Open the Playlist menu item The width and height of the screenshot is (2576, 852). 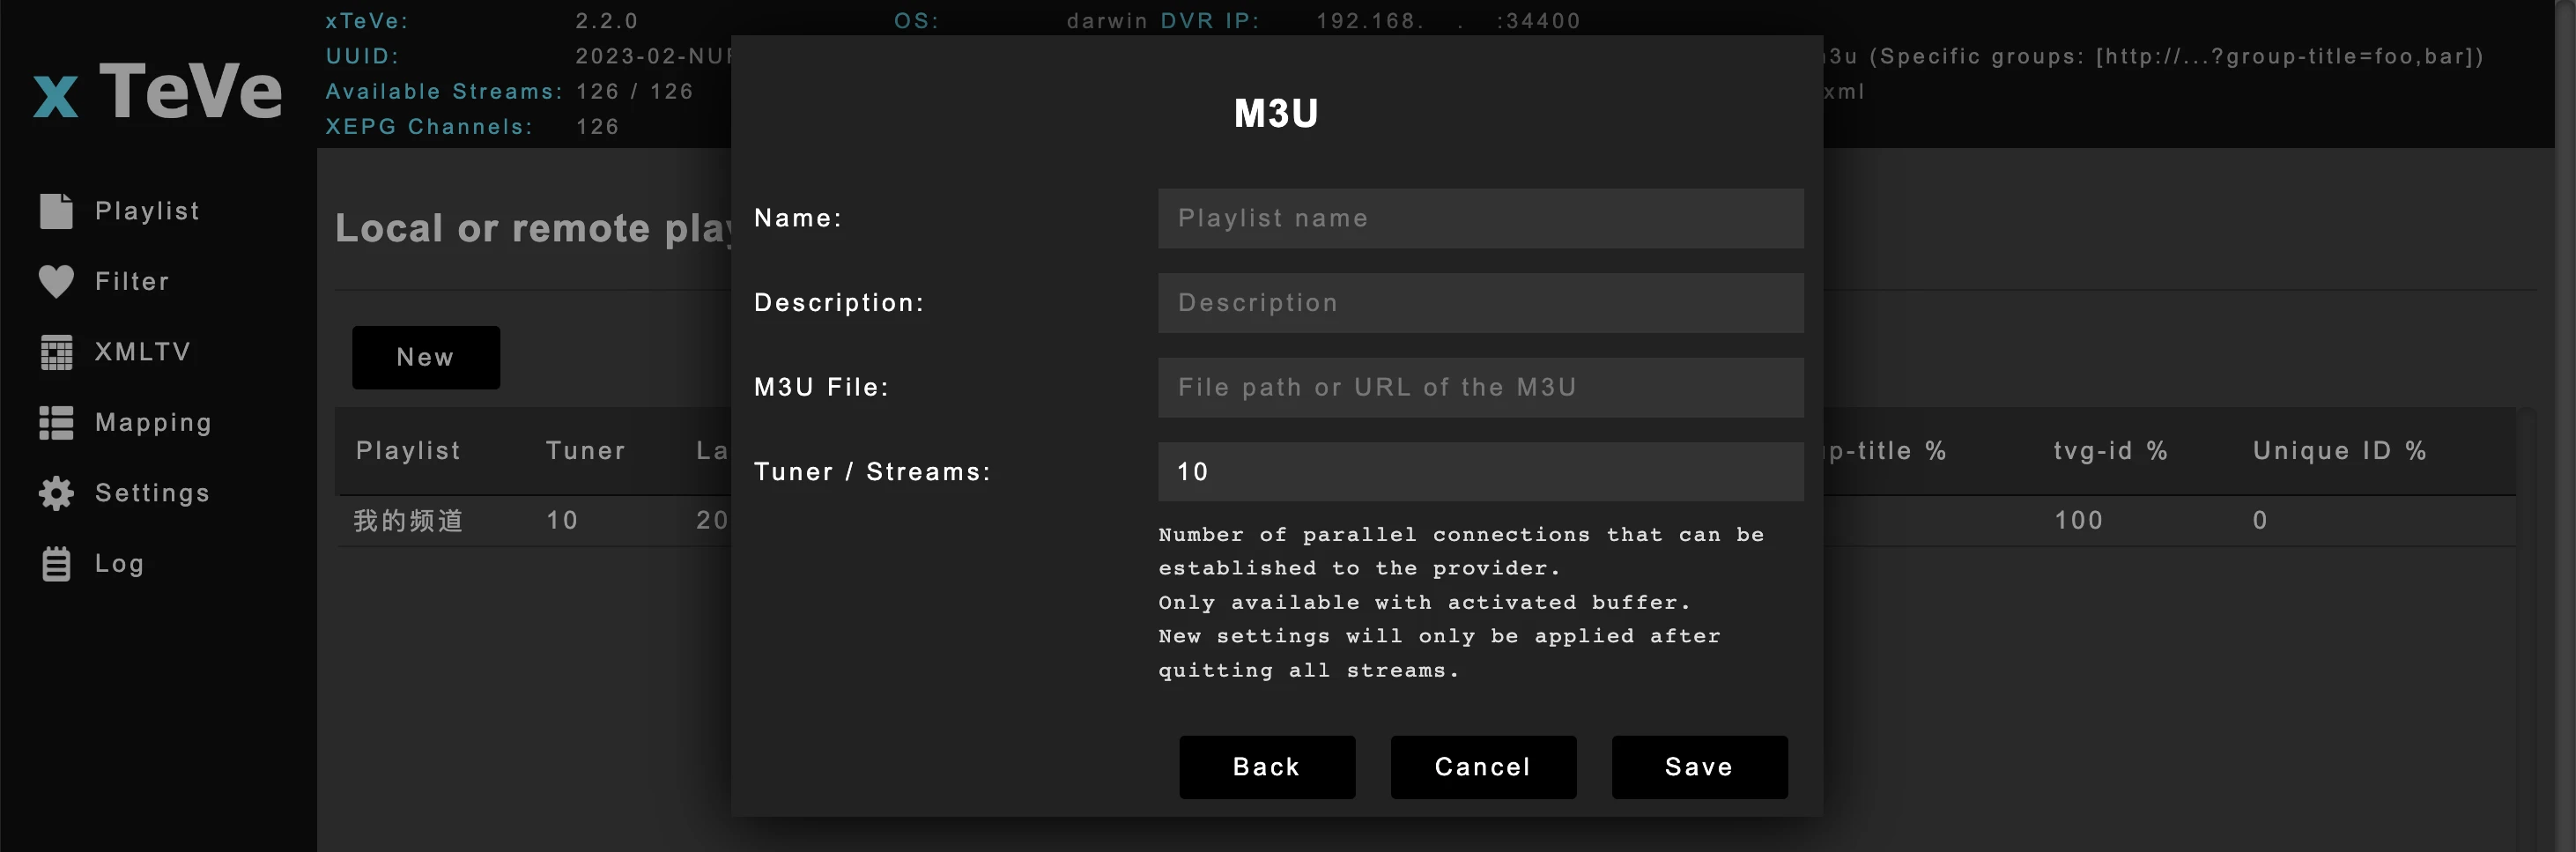point(147,211)
